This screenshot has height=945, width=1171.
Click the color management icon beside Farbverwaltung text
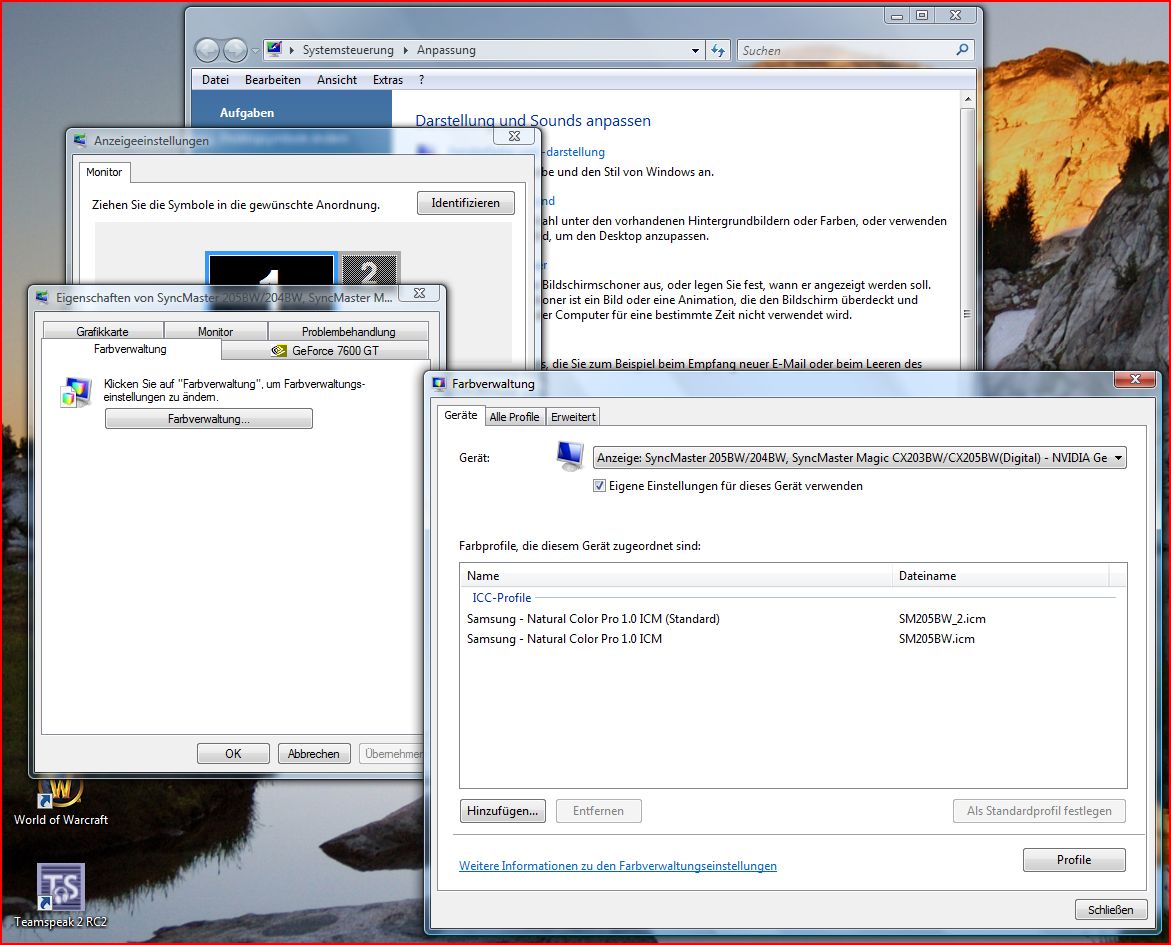coord(76,392)
